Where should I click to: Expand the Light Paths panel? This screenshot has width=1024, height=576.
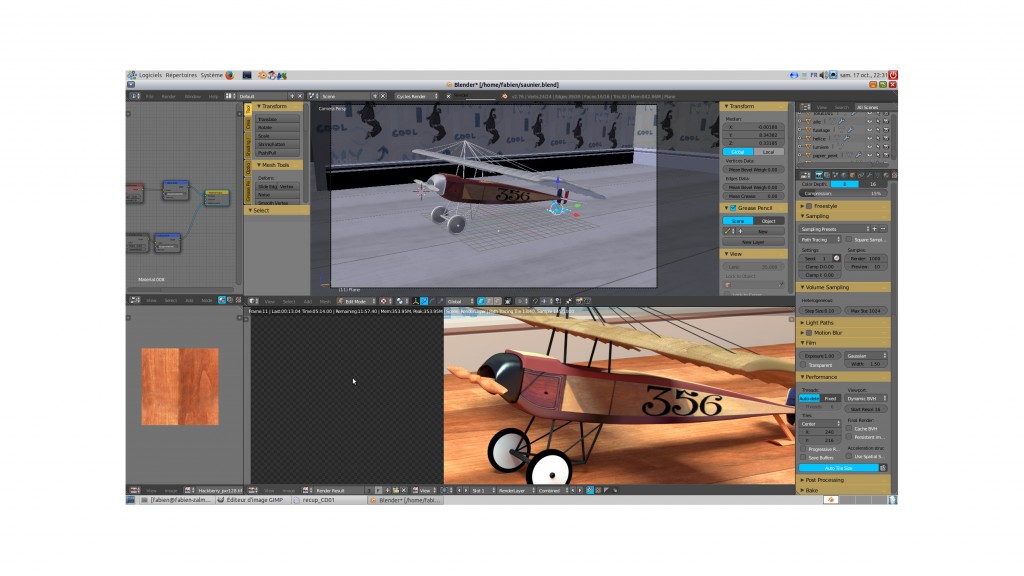[x=820, y=323]
